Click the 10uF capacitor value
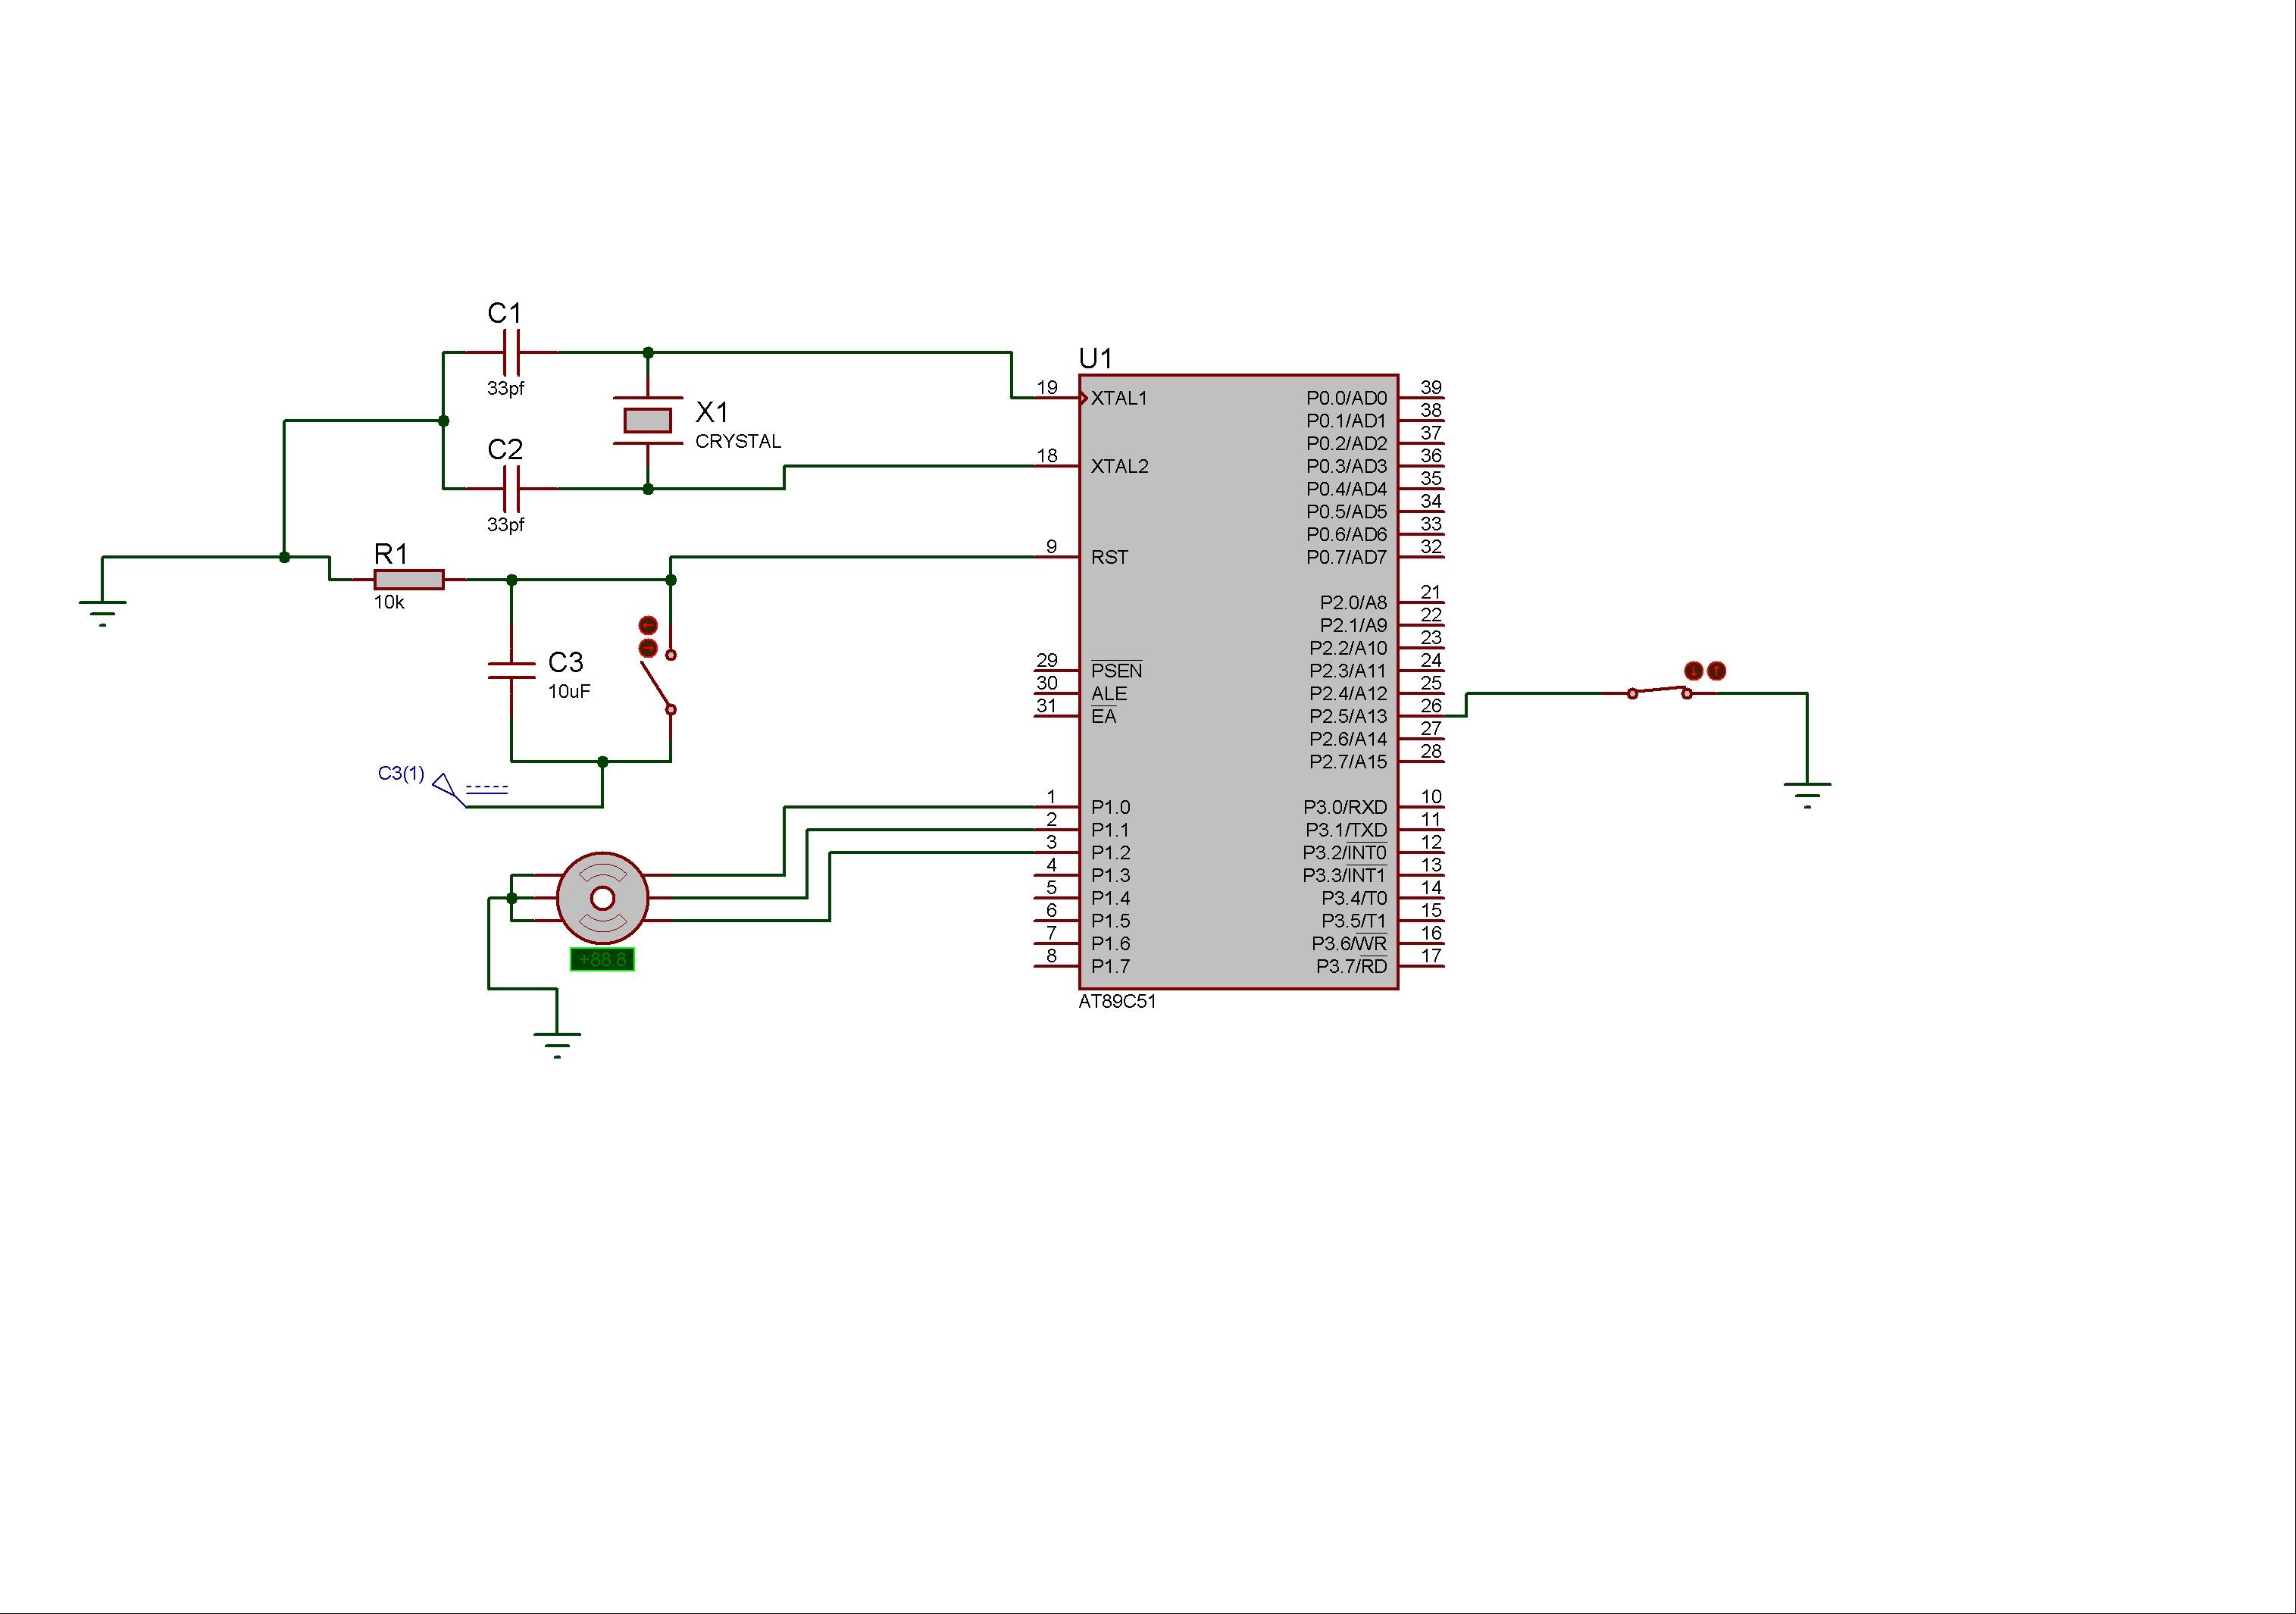2296x1614 pixels. [x=569, y=691]
